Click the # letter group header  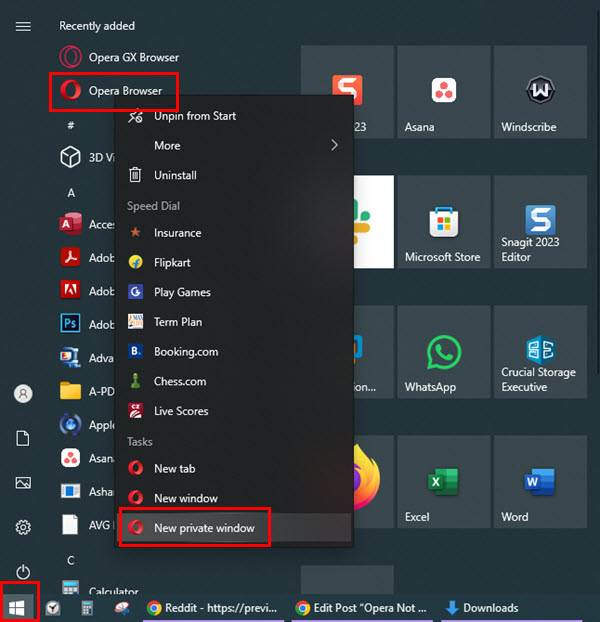(71, 125)
